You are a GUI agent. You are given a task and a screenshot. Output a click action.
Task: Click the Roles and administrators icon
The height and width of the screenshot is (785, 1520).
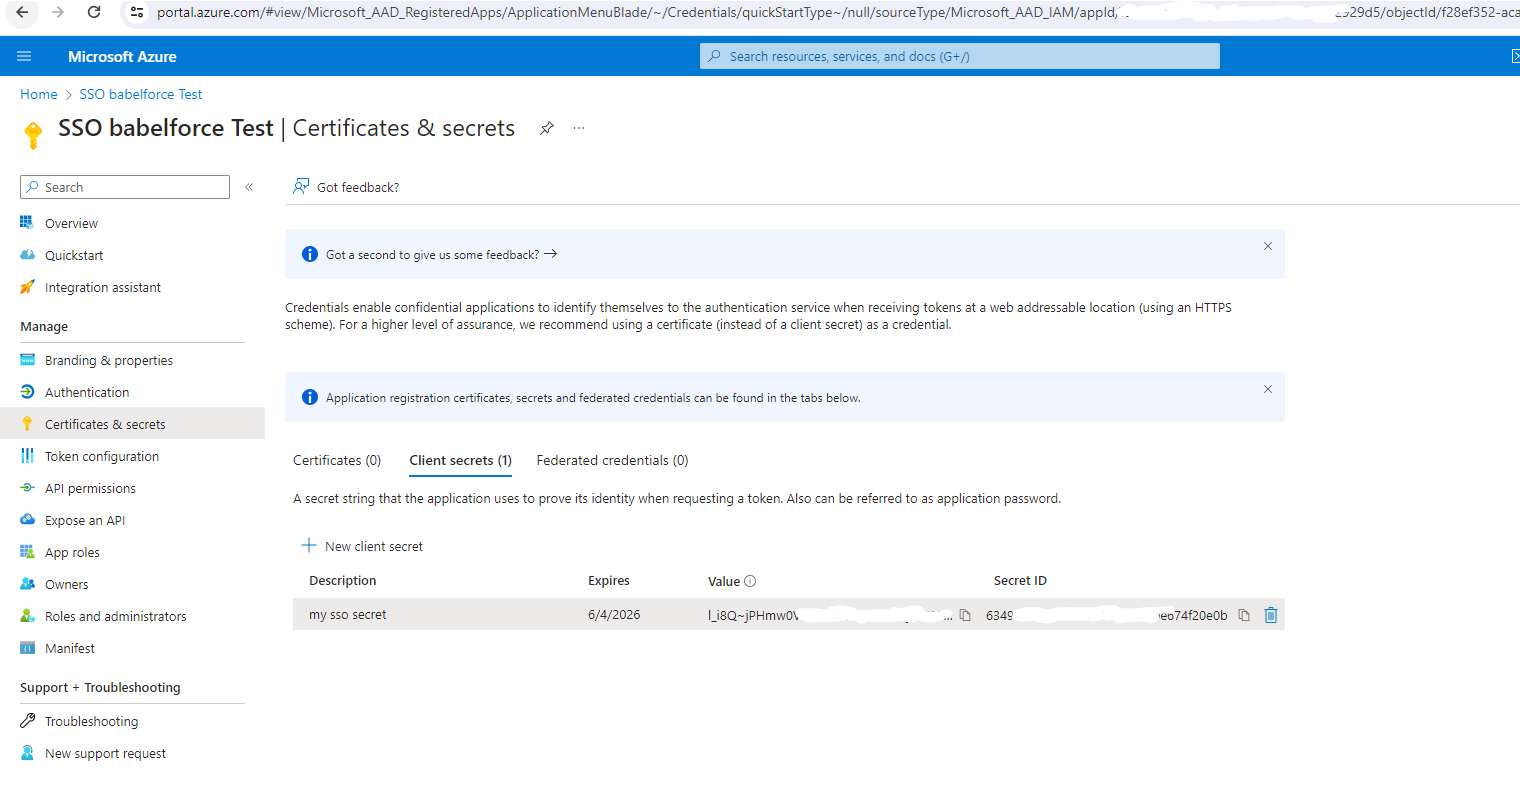point(27,616)
